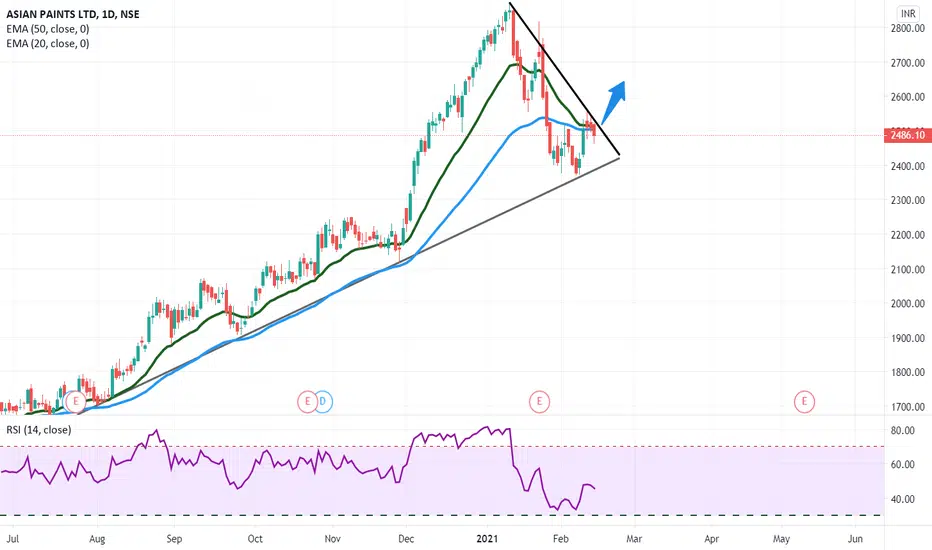Open the INR currency selector
The image size is (932, 550).
908,13
